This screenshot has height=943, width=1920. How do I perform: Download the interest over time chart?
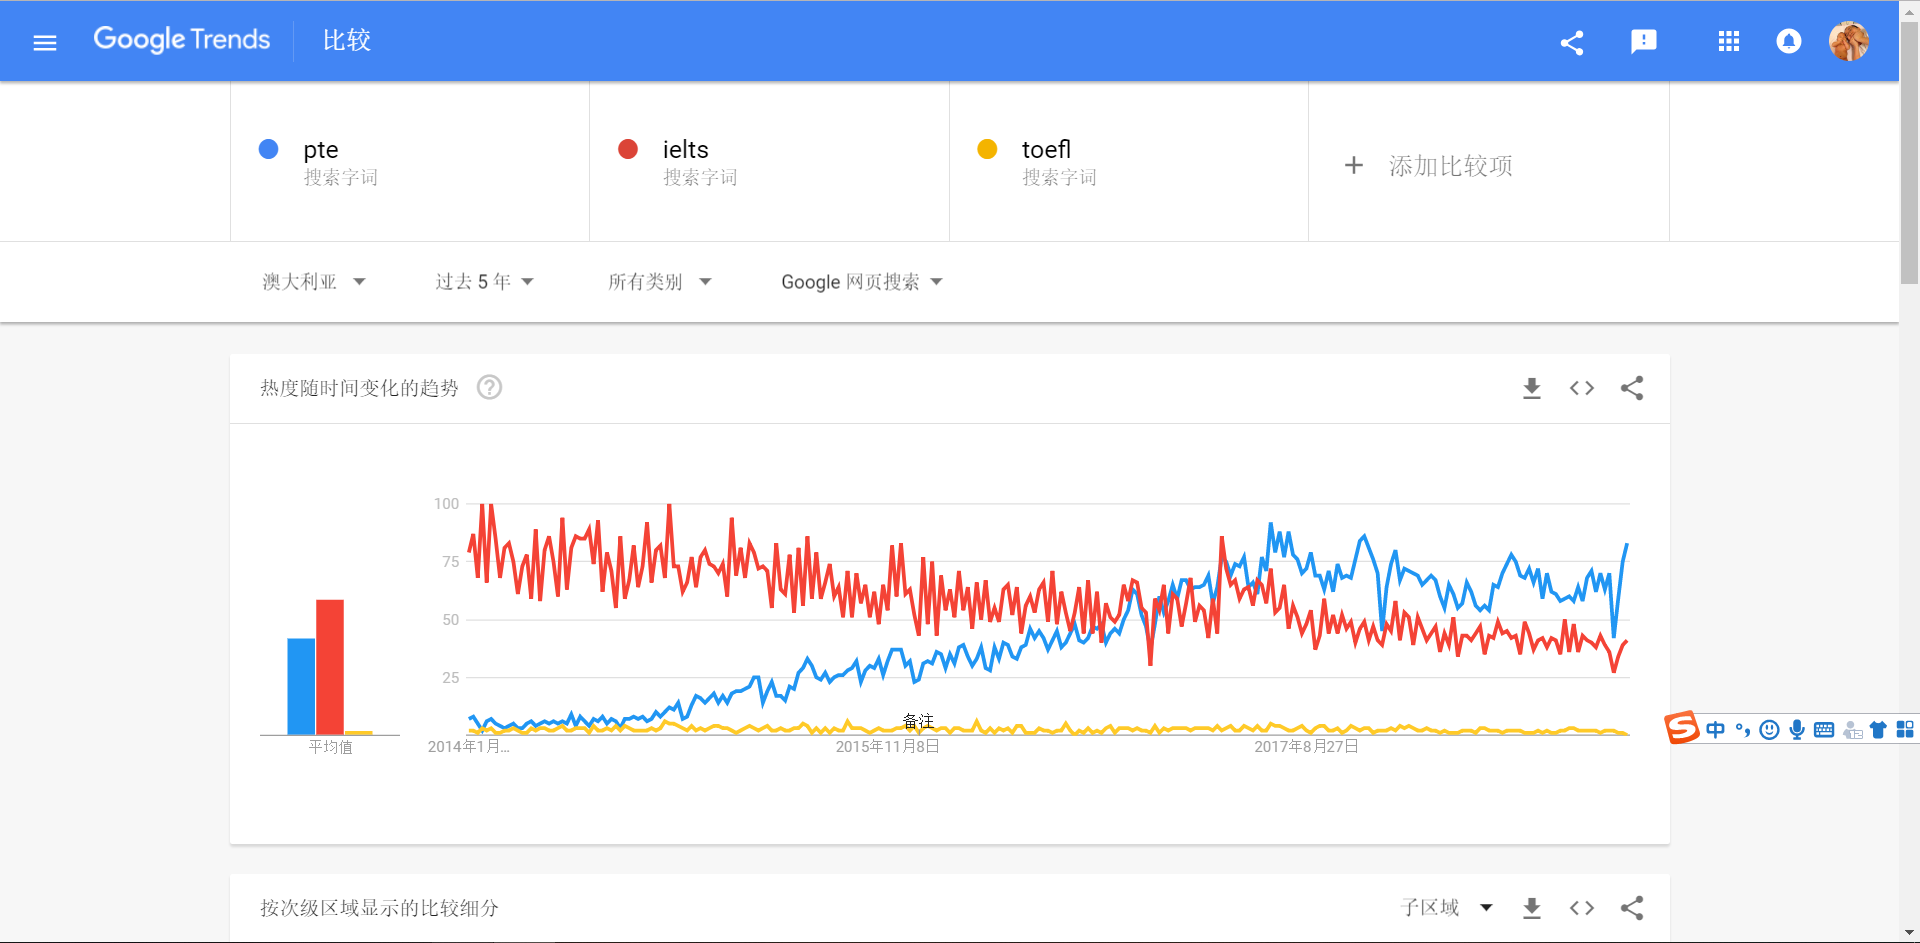pyautogui.click(x=1532, y=388)
